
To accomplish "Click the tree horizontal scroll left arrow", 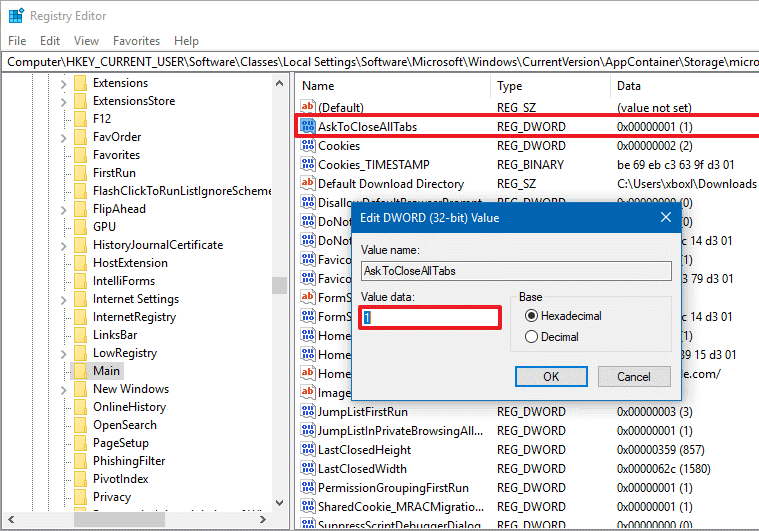I will point(11,520).
